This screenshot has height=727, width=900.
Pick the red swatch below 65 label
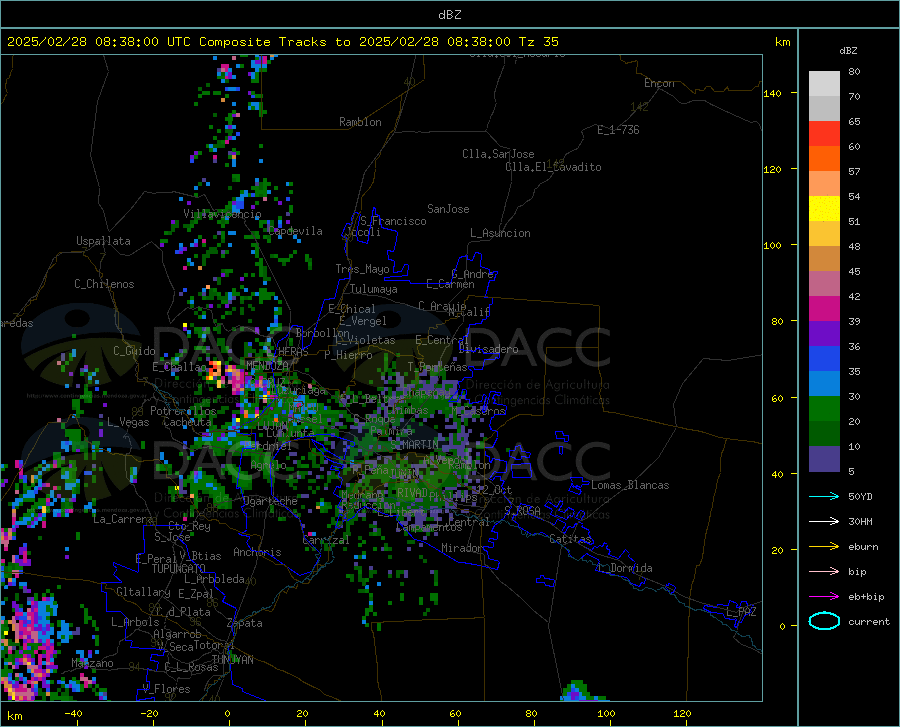824,134
